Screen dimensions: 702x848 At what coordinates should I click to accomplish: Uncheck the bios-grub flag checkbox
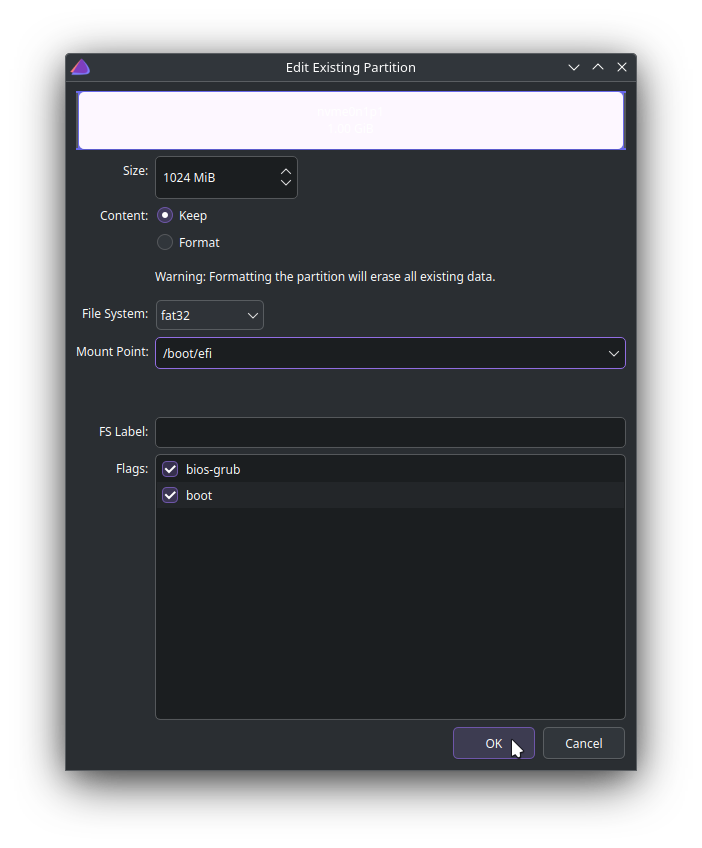click(170, 469)
